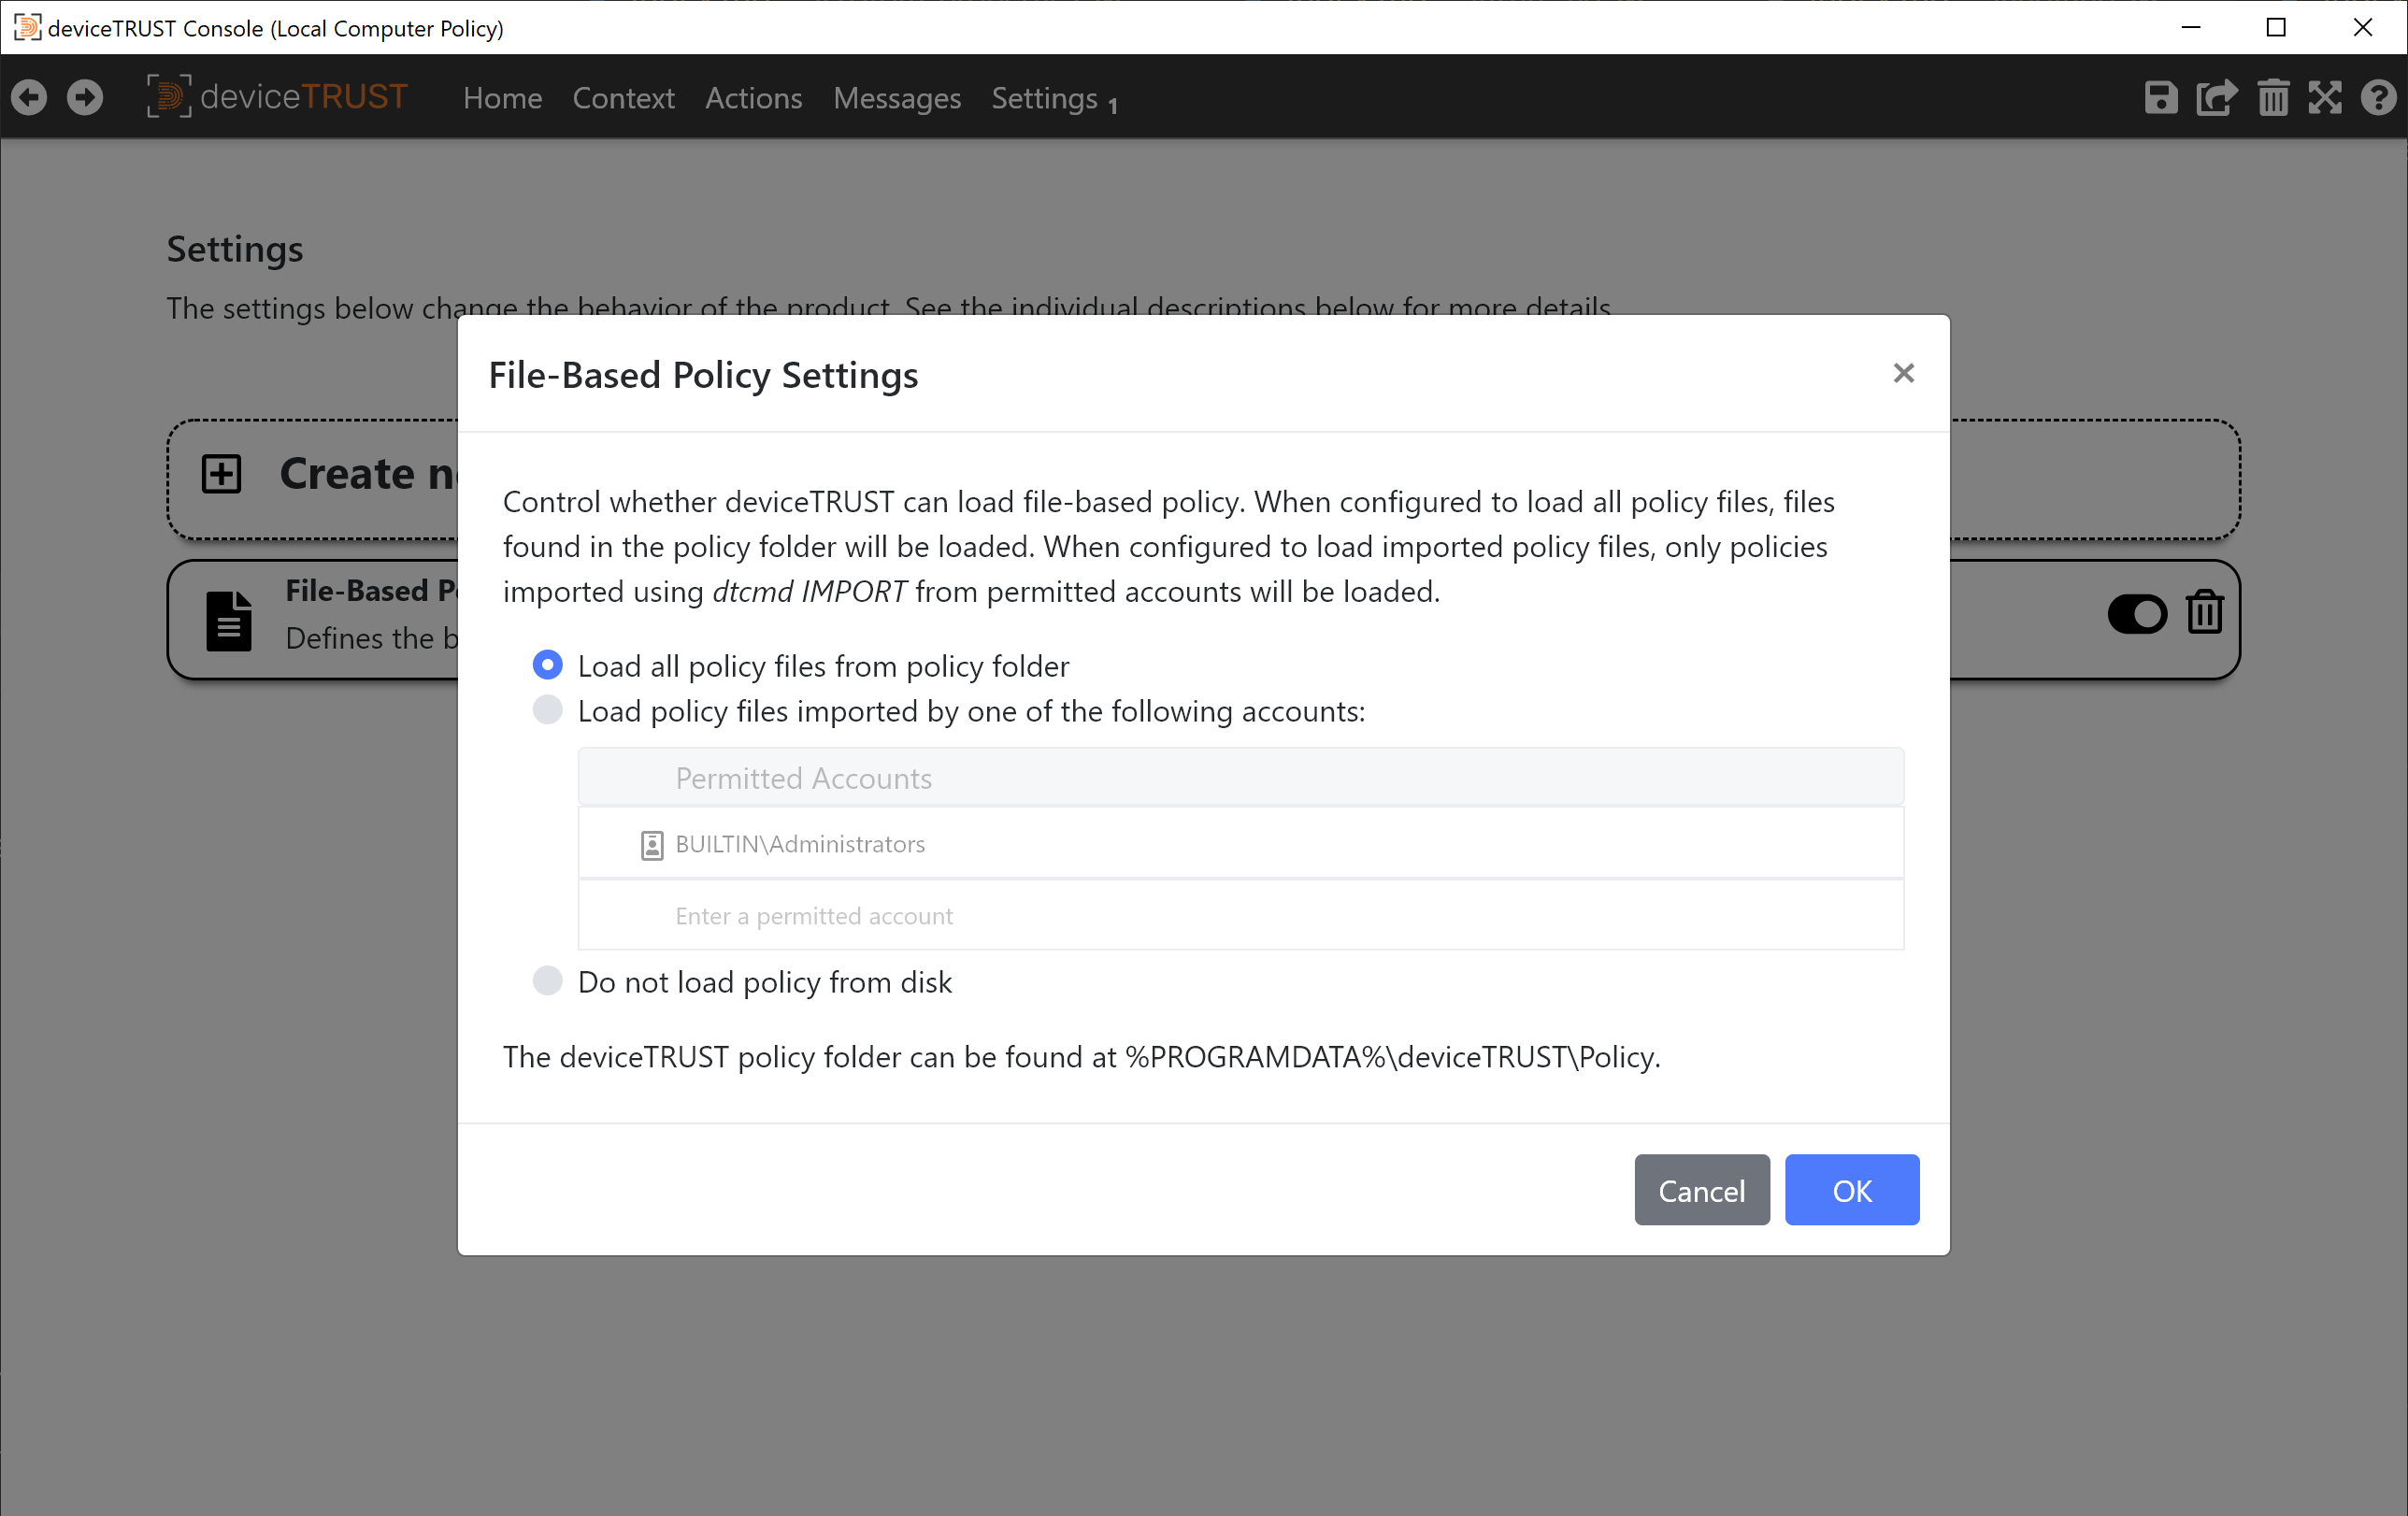2408x1516 pixels.
Task: Select Load policy files imported by accounts
Action: [547, 710]
